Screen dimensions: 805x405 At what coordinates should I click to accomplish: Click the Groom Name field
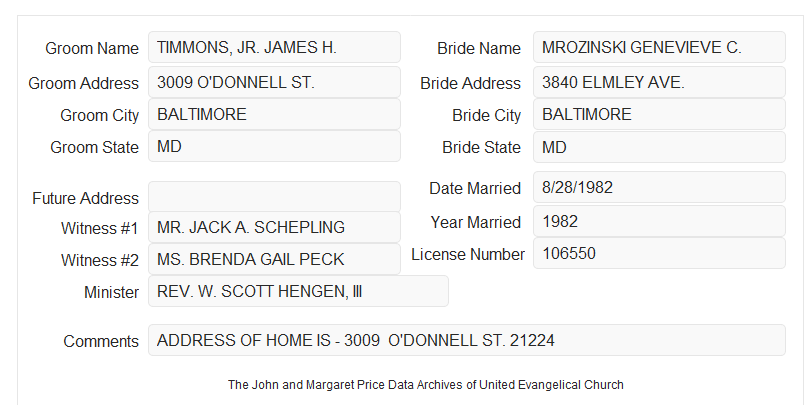pyautogui.click(x=274, y=47)
